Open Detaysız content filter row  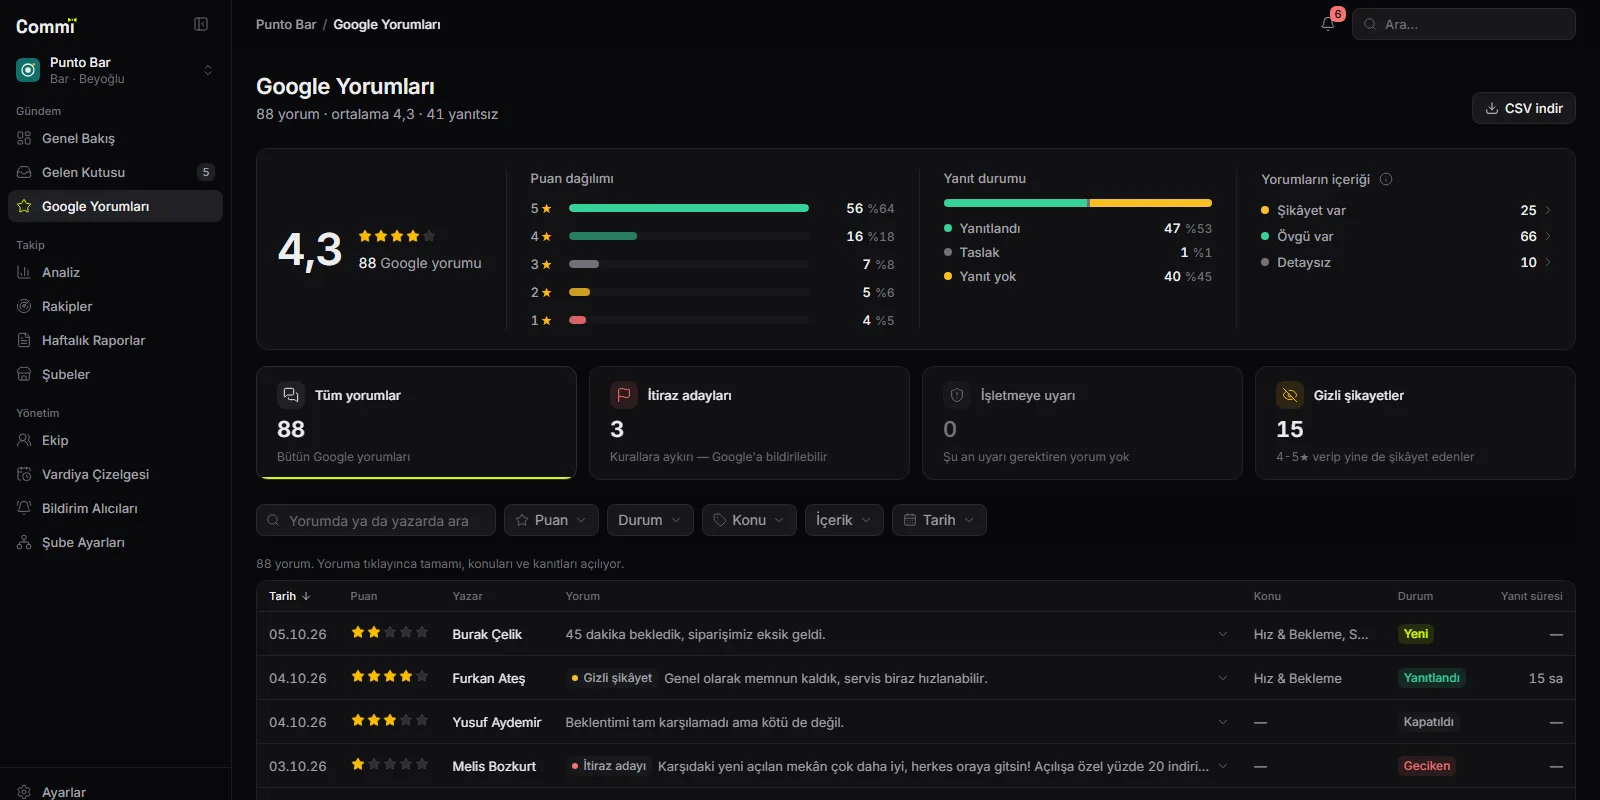click(x=1406, y=262)
